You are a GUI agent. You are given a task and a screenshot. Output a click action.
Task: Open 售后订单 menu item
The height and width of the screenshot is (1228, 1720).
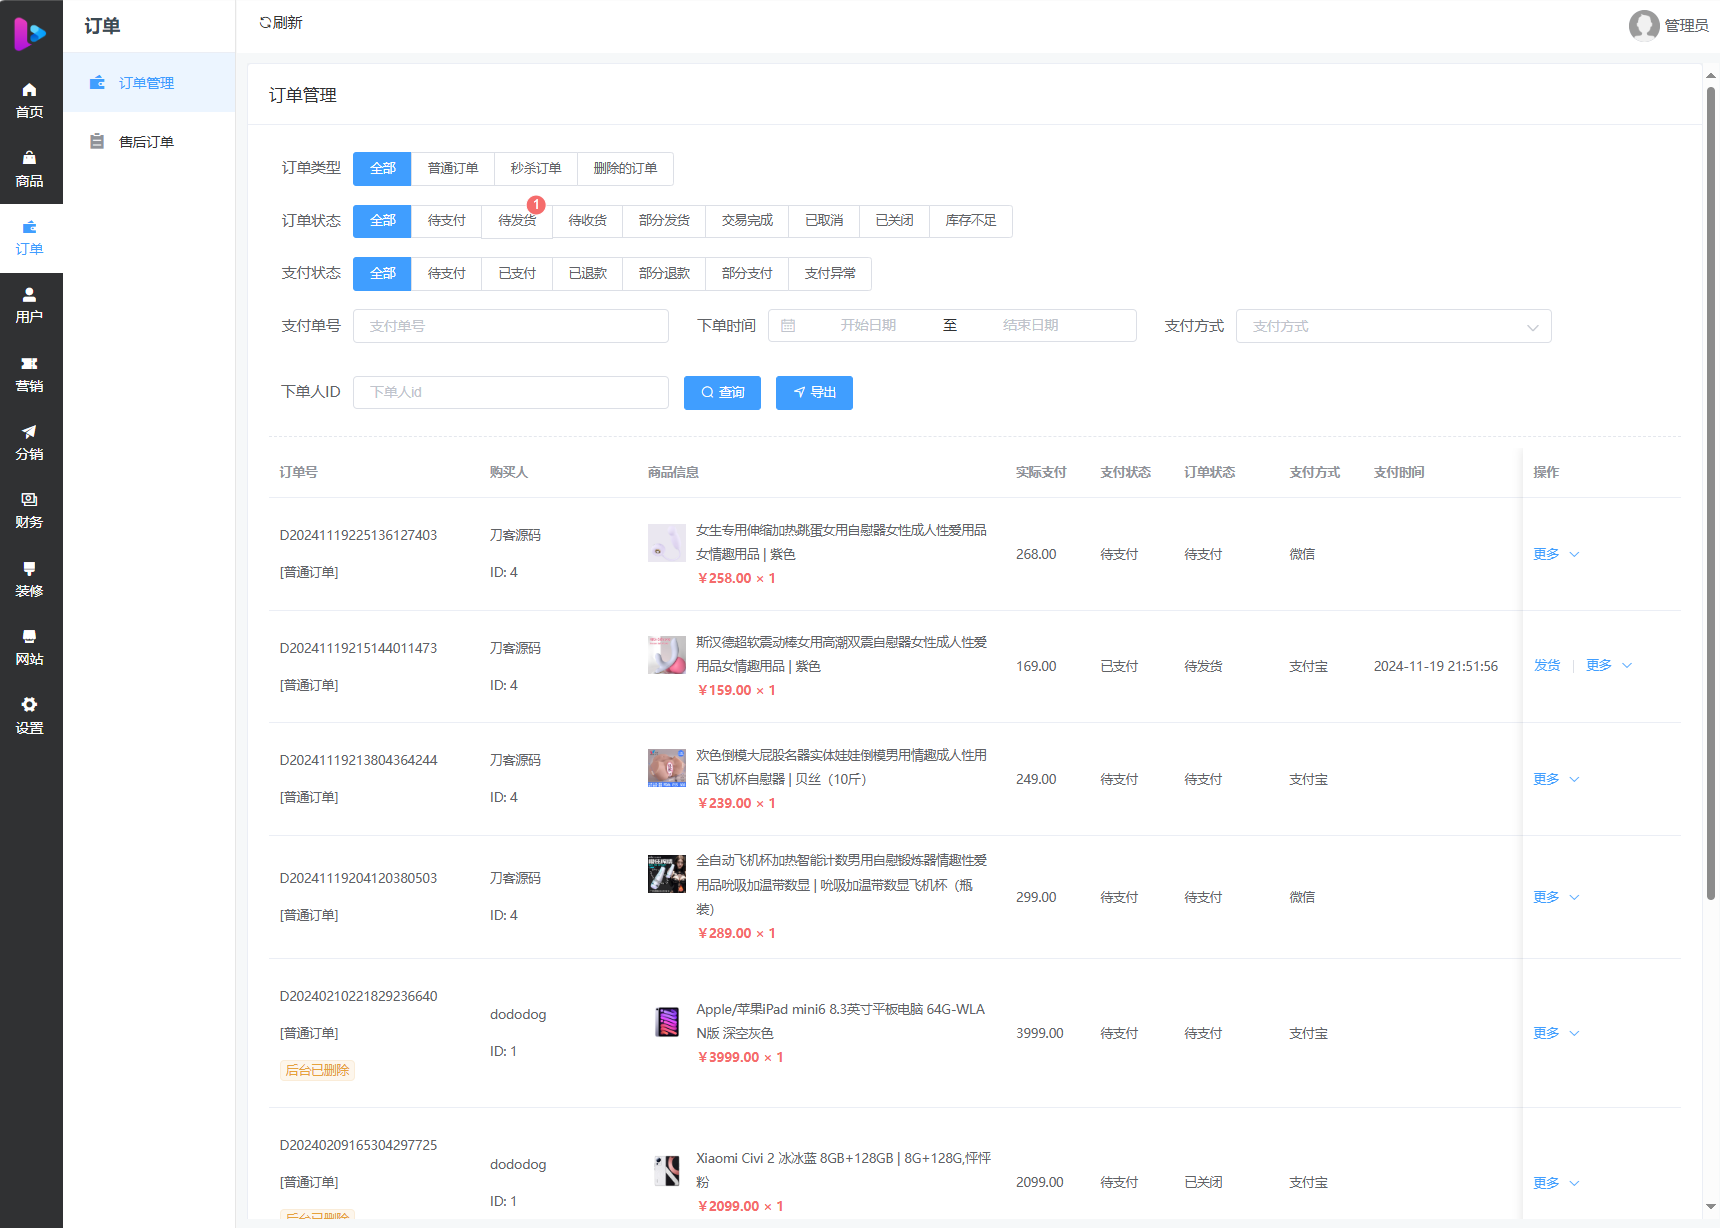146,142
